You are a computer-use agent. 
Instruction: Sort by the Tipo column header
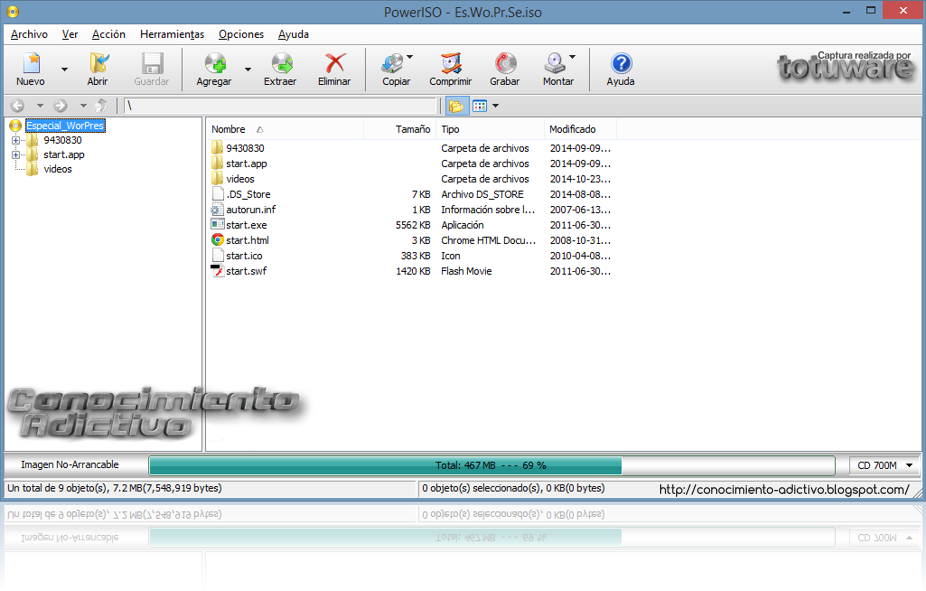click(490, 129)
